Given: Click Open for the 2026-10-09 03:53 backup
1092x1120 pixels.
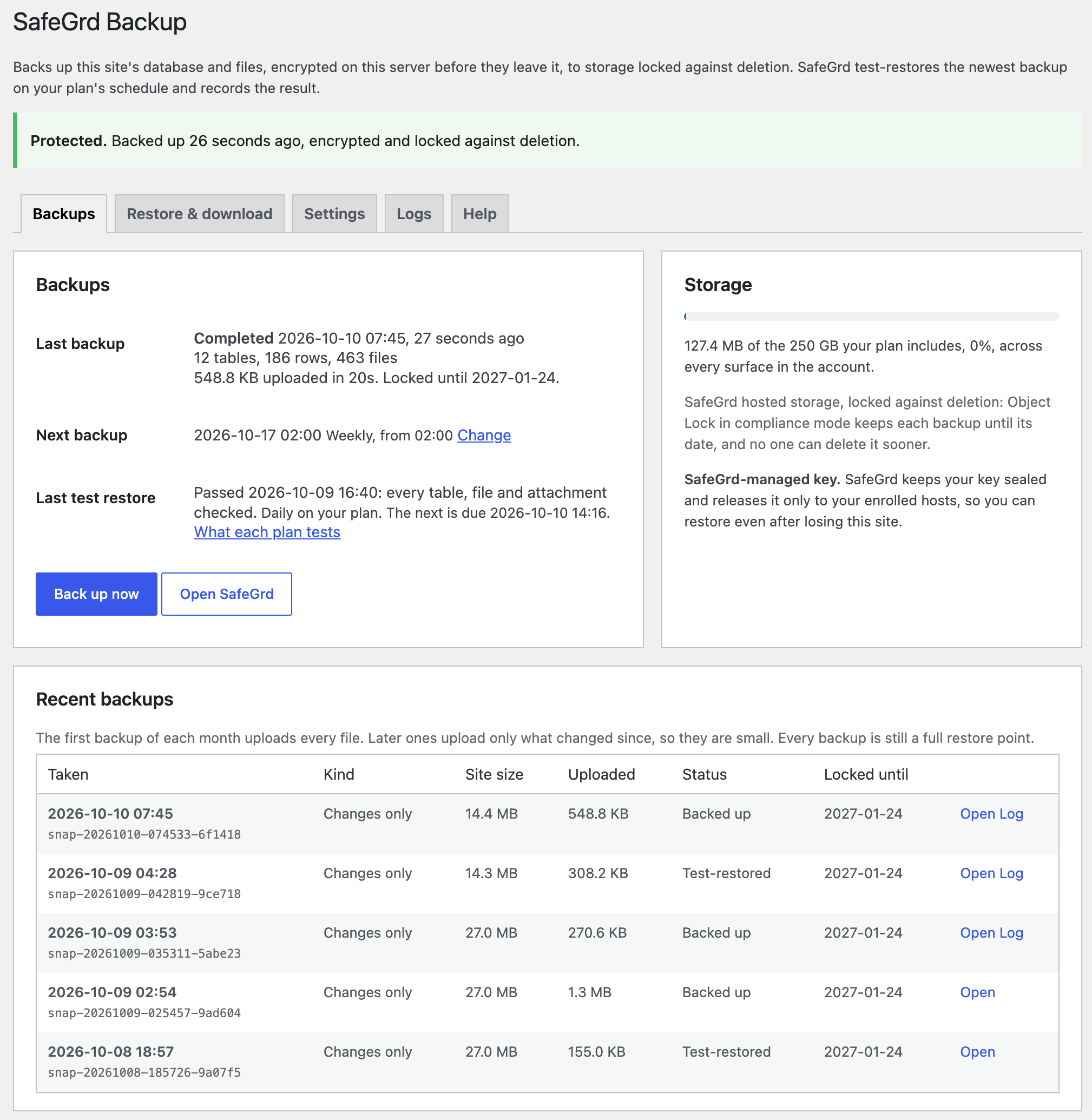Looking at the screenshot, I should point(977,932).
